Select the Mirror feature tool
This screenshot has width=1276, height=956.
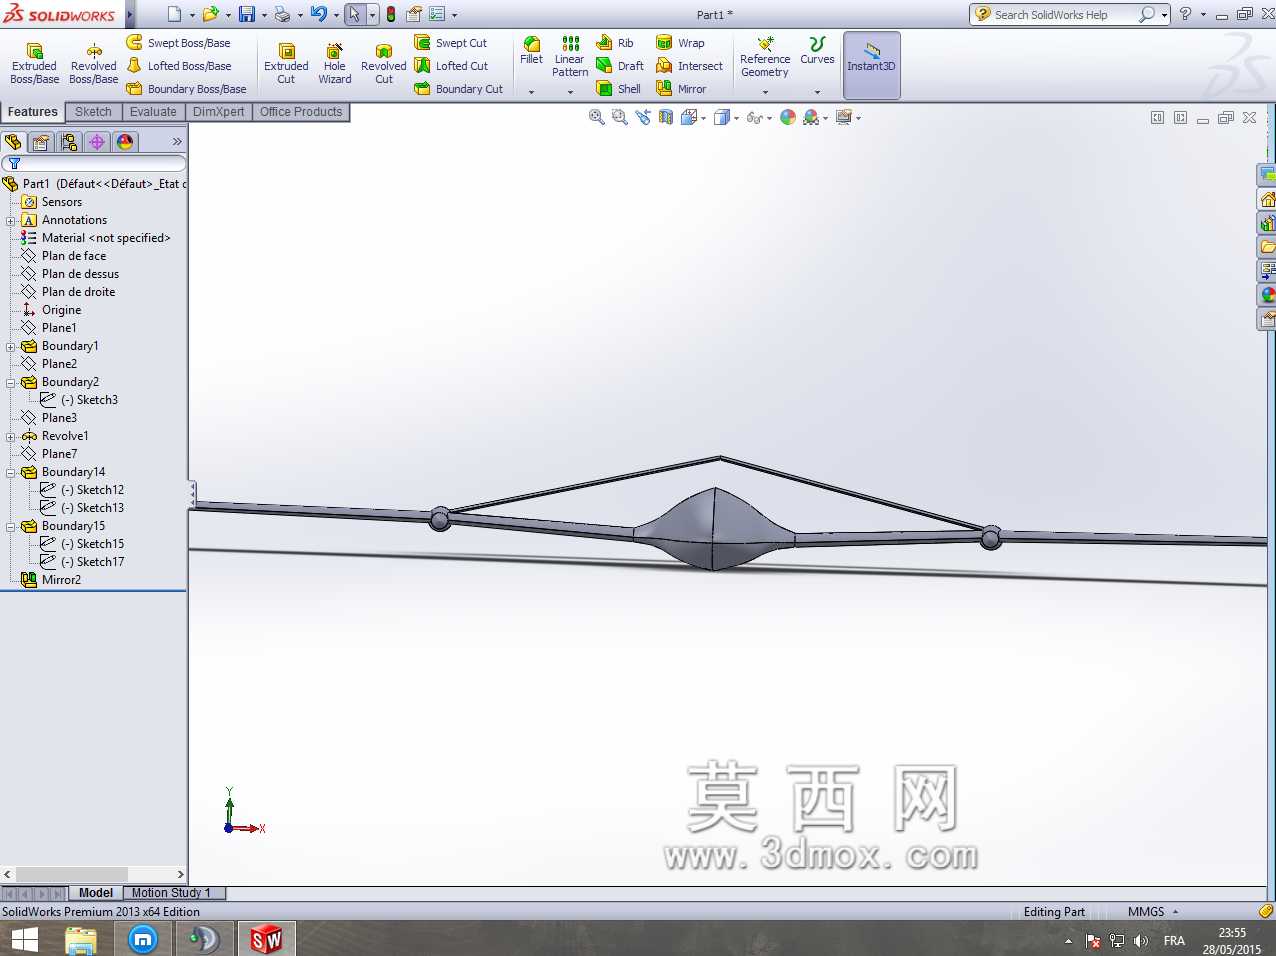point(681,89)
